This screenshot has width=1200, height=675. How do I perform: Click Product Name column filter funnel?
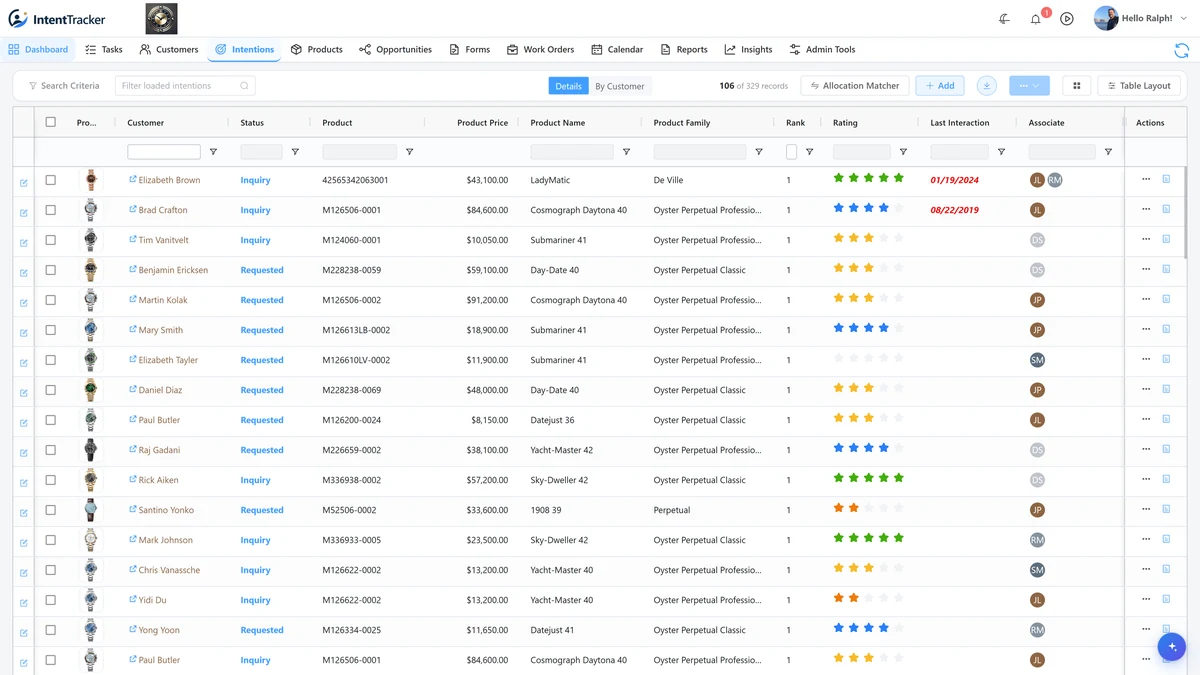626,152
